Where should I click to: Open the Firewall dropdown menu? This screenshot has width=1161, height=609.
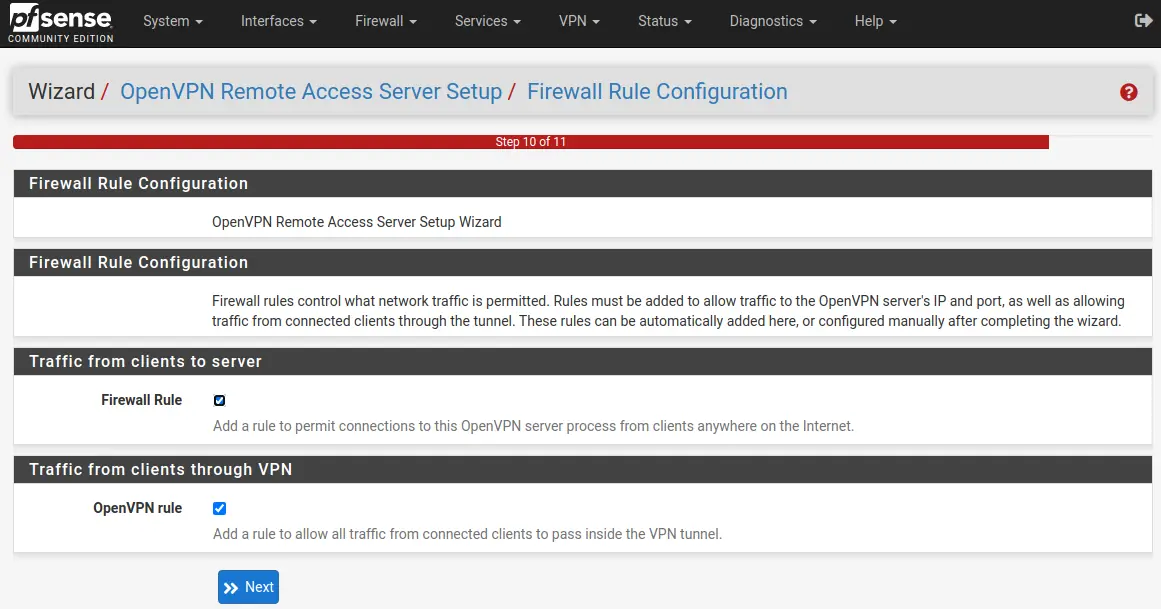(x=386, y=21)
